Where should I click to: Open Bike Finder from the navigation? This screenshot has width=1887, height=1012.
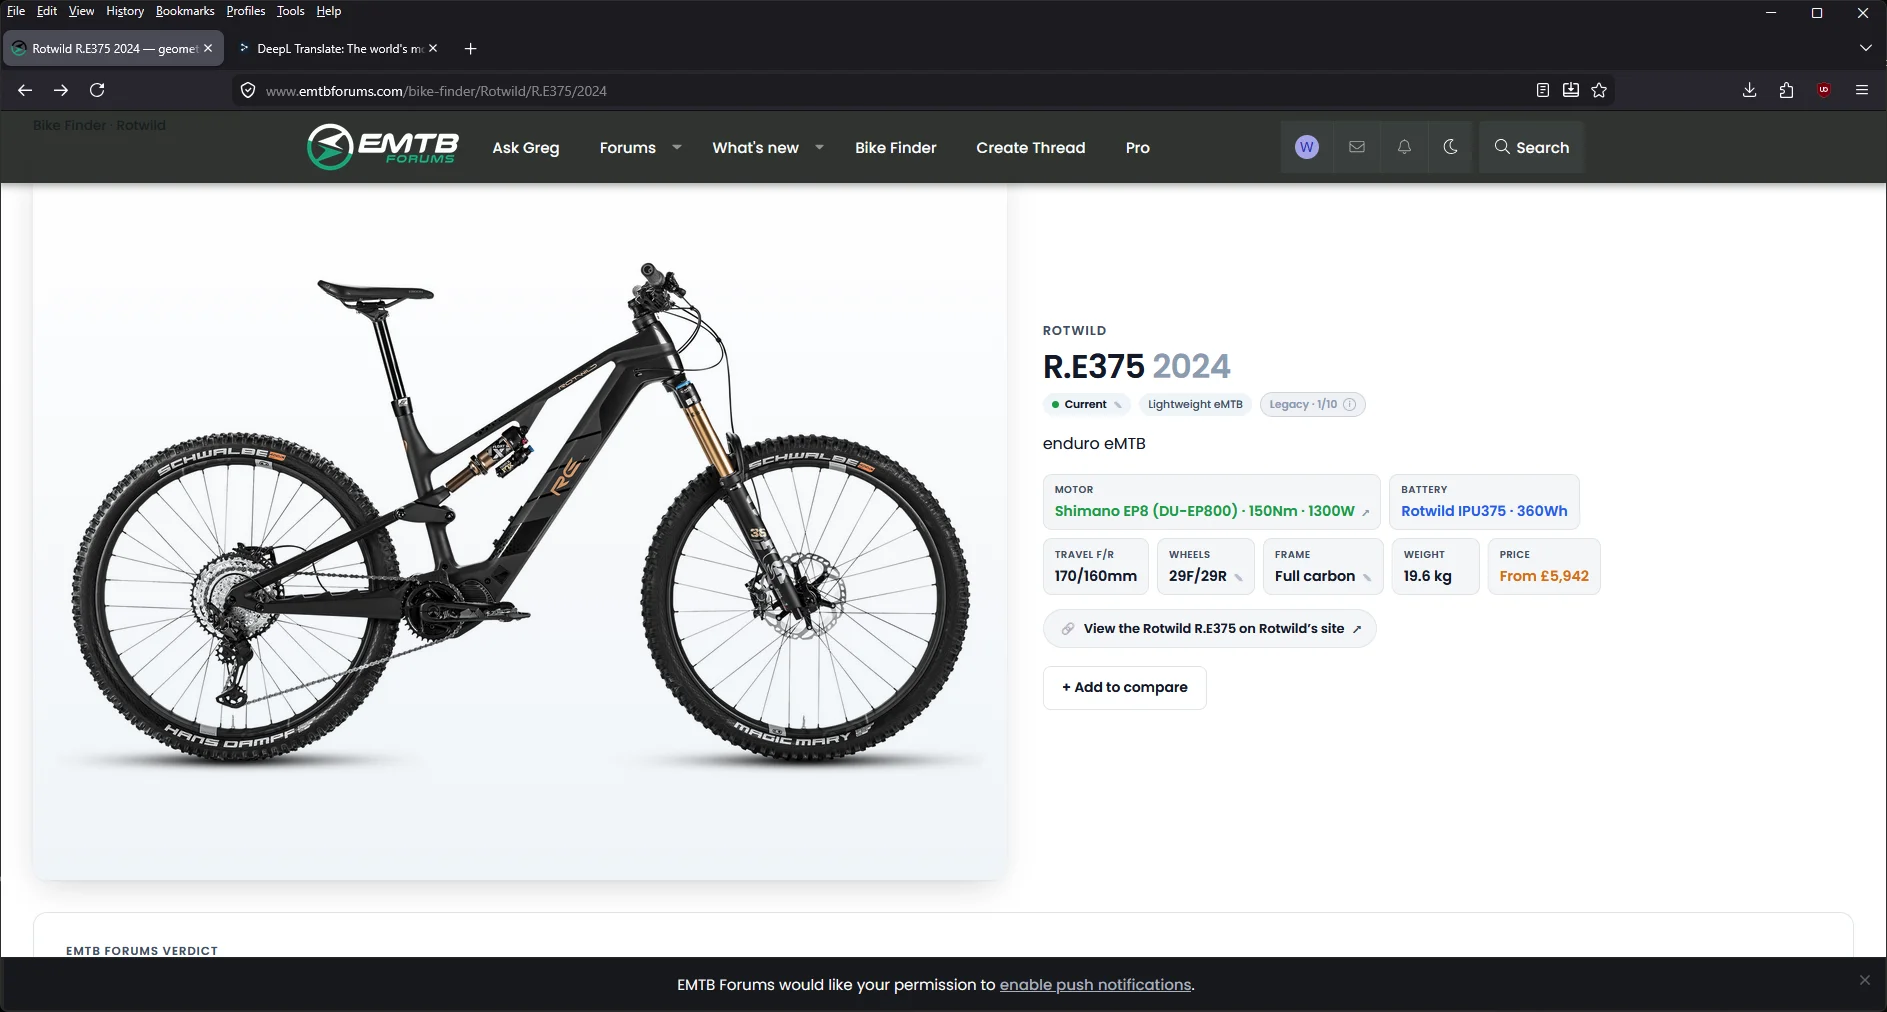896,147
